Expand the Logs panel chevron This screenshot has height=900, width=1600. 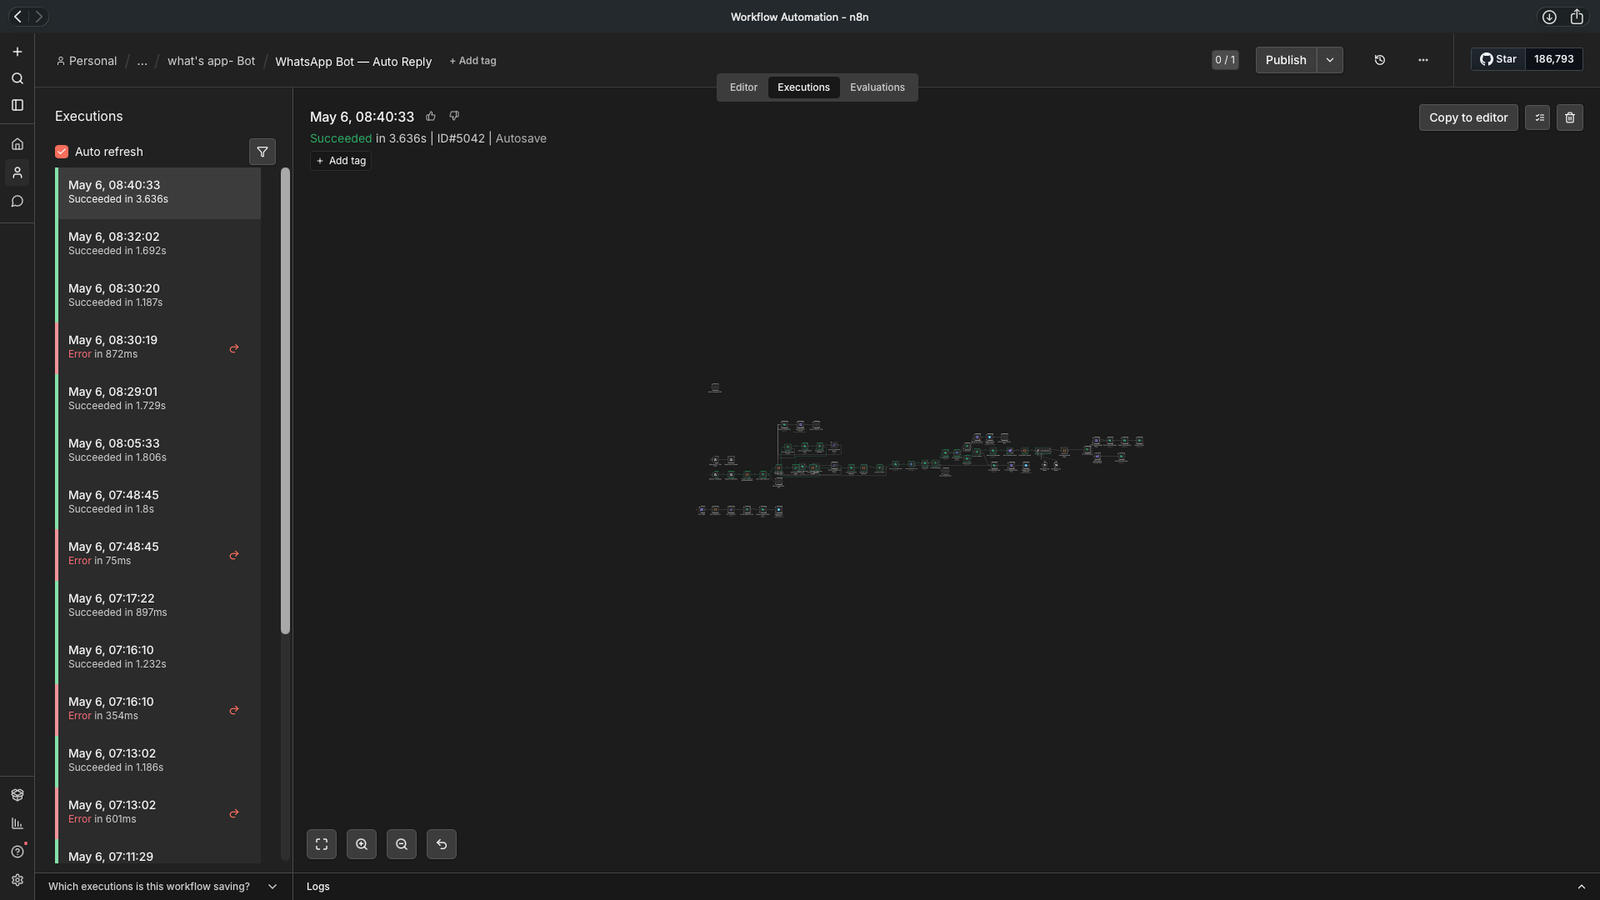[x=1581, y=887]
